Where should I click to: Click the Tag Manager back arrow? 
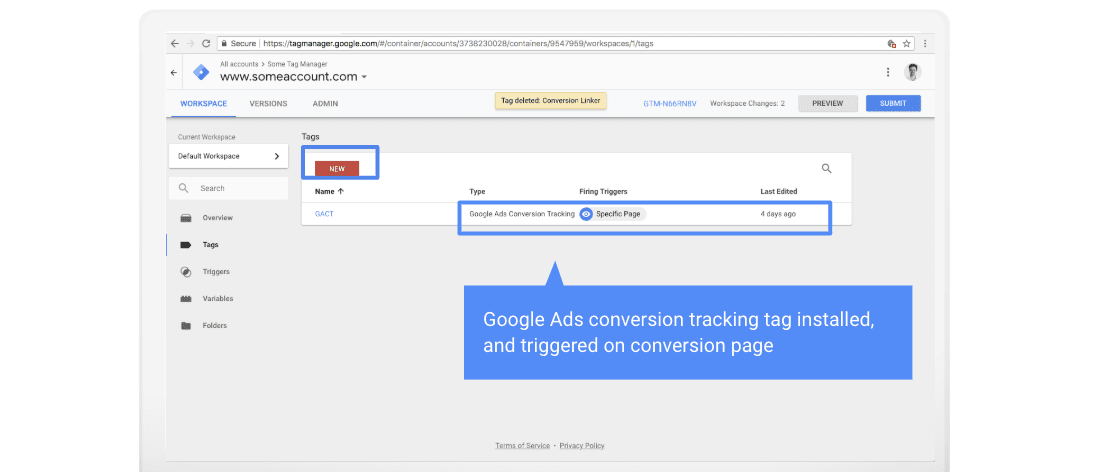[x=174, y=73]
